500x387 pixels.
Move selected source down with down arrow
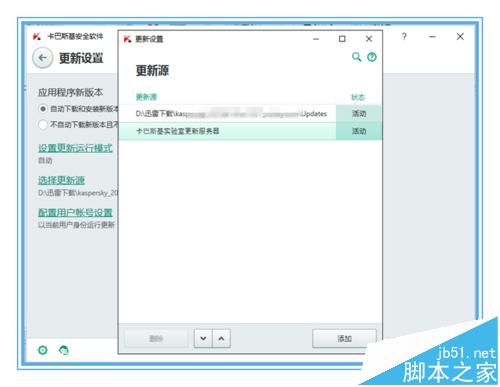(203, 338)
